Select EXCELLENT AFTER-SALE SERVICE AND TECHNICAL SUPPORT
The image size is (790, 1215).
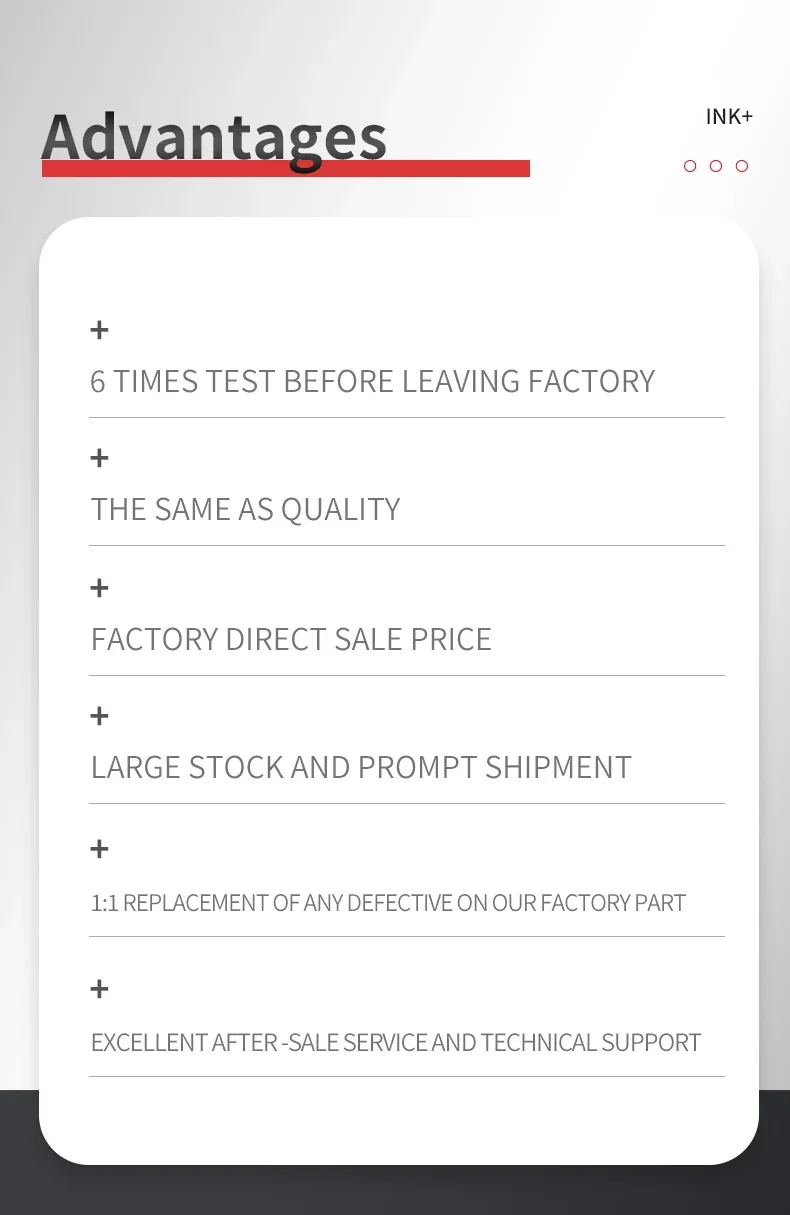coord(396,1042)
